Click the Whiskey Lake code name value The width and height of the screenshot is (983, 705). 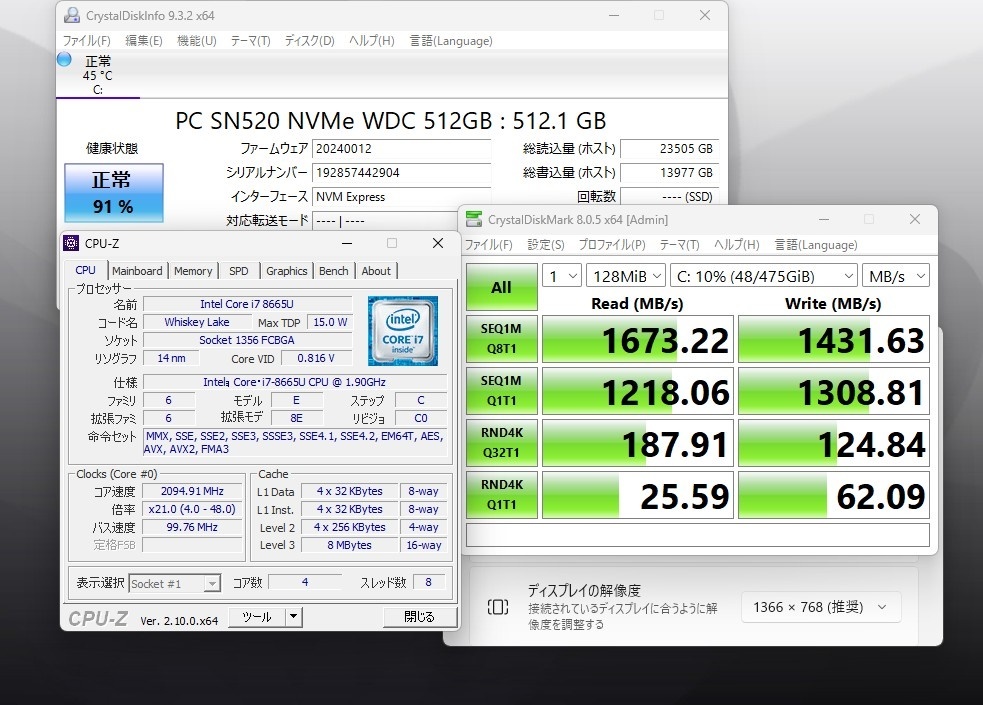point(197,322)
